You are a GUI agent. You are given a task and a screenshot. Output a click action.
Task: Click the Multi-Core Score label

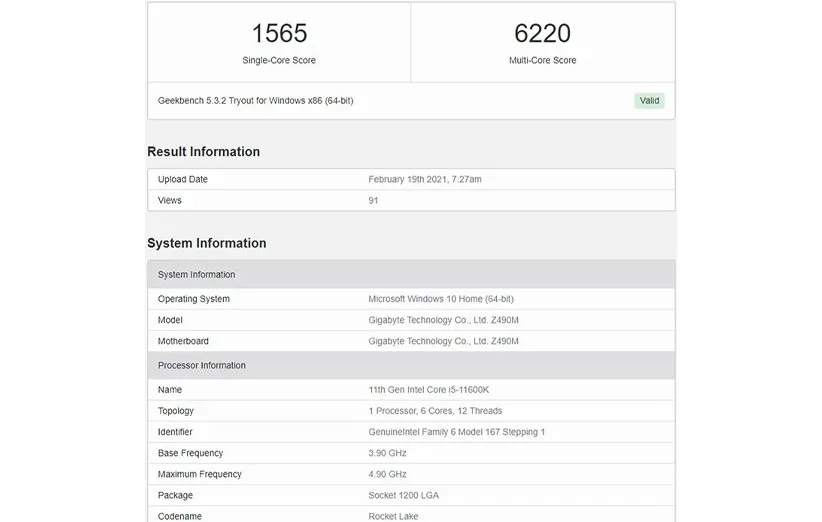point(542,61)
